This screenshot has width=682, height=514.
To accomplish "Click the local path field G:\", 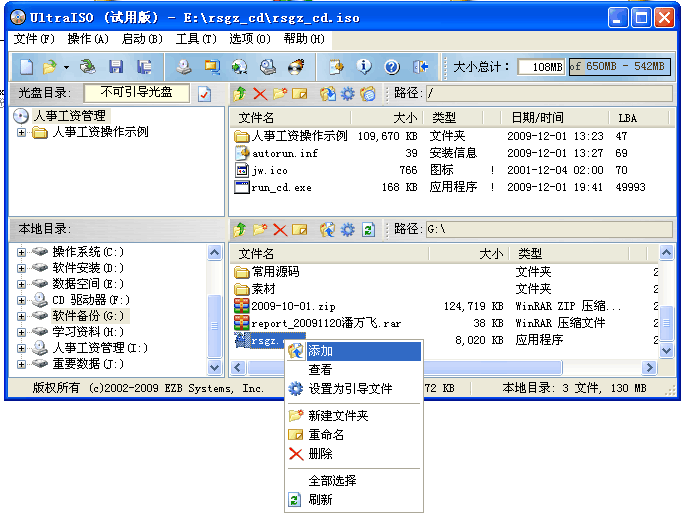I will pyautogui.click(x=549, y=229).
